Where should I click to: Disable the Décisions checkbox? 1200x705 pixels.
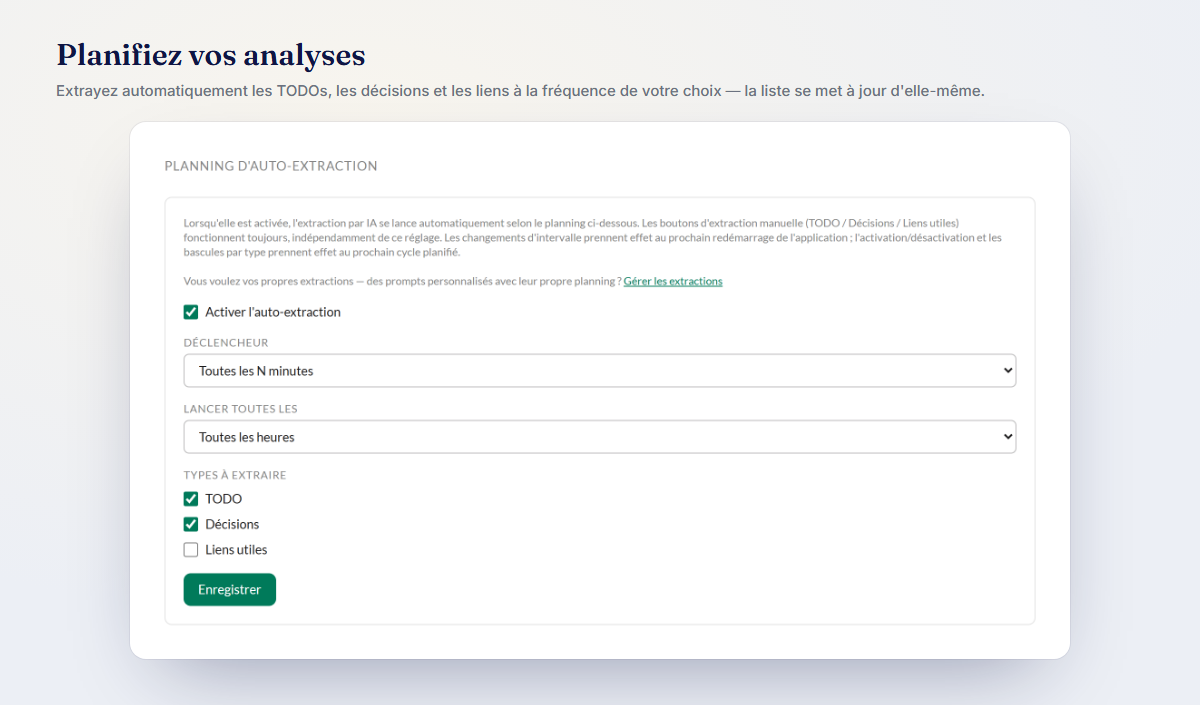pos(191,524)
